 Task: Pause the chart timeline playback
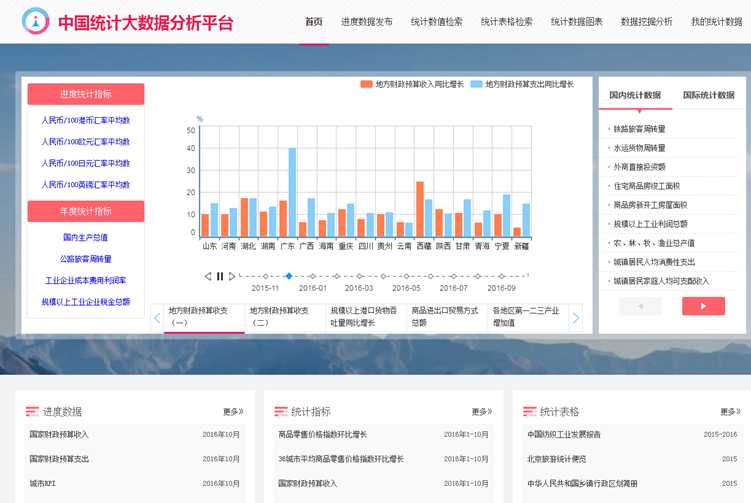pos(220,276)
